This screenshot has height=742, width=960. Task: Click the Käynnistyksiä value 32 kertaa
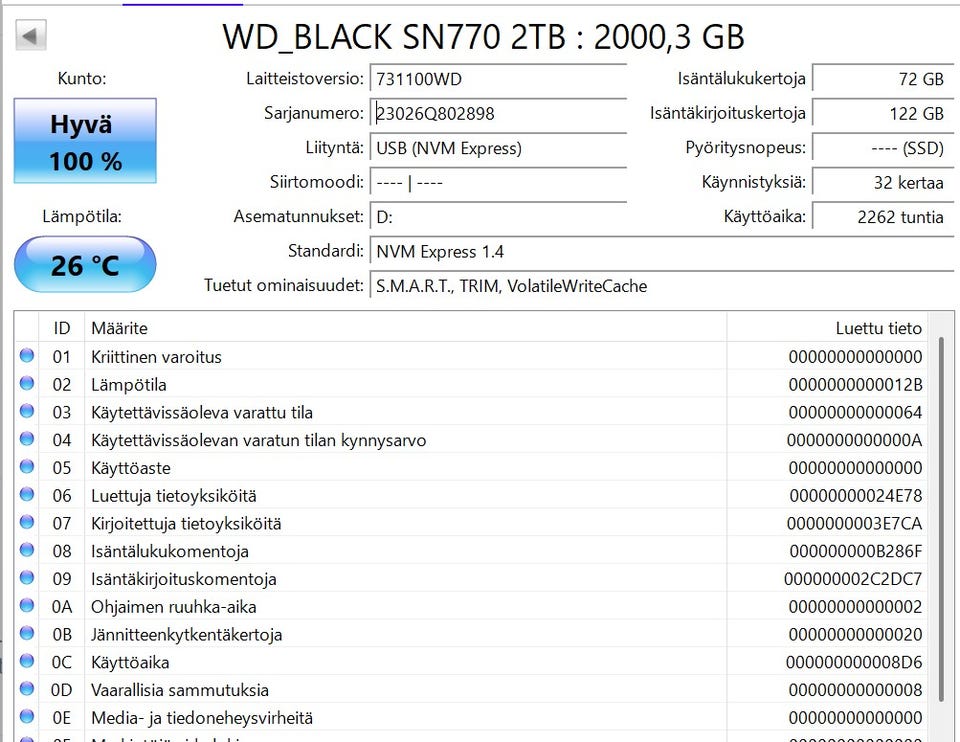pyautogui.click(x=883, y=182)
